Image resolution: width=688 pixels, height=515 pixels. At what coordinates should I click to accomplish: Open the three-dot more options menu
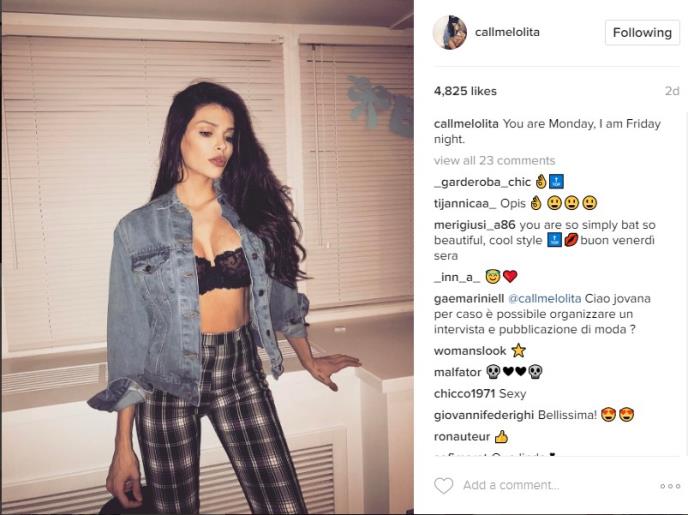tap(670, 486)
